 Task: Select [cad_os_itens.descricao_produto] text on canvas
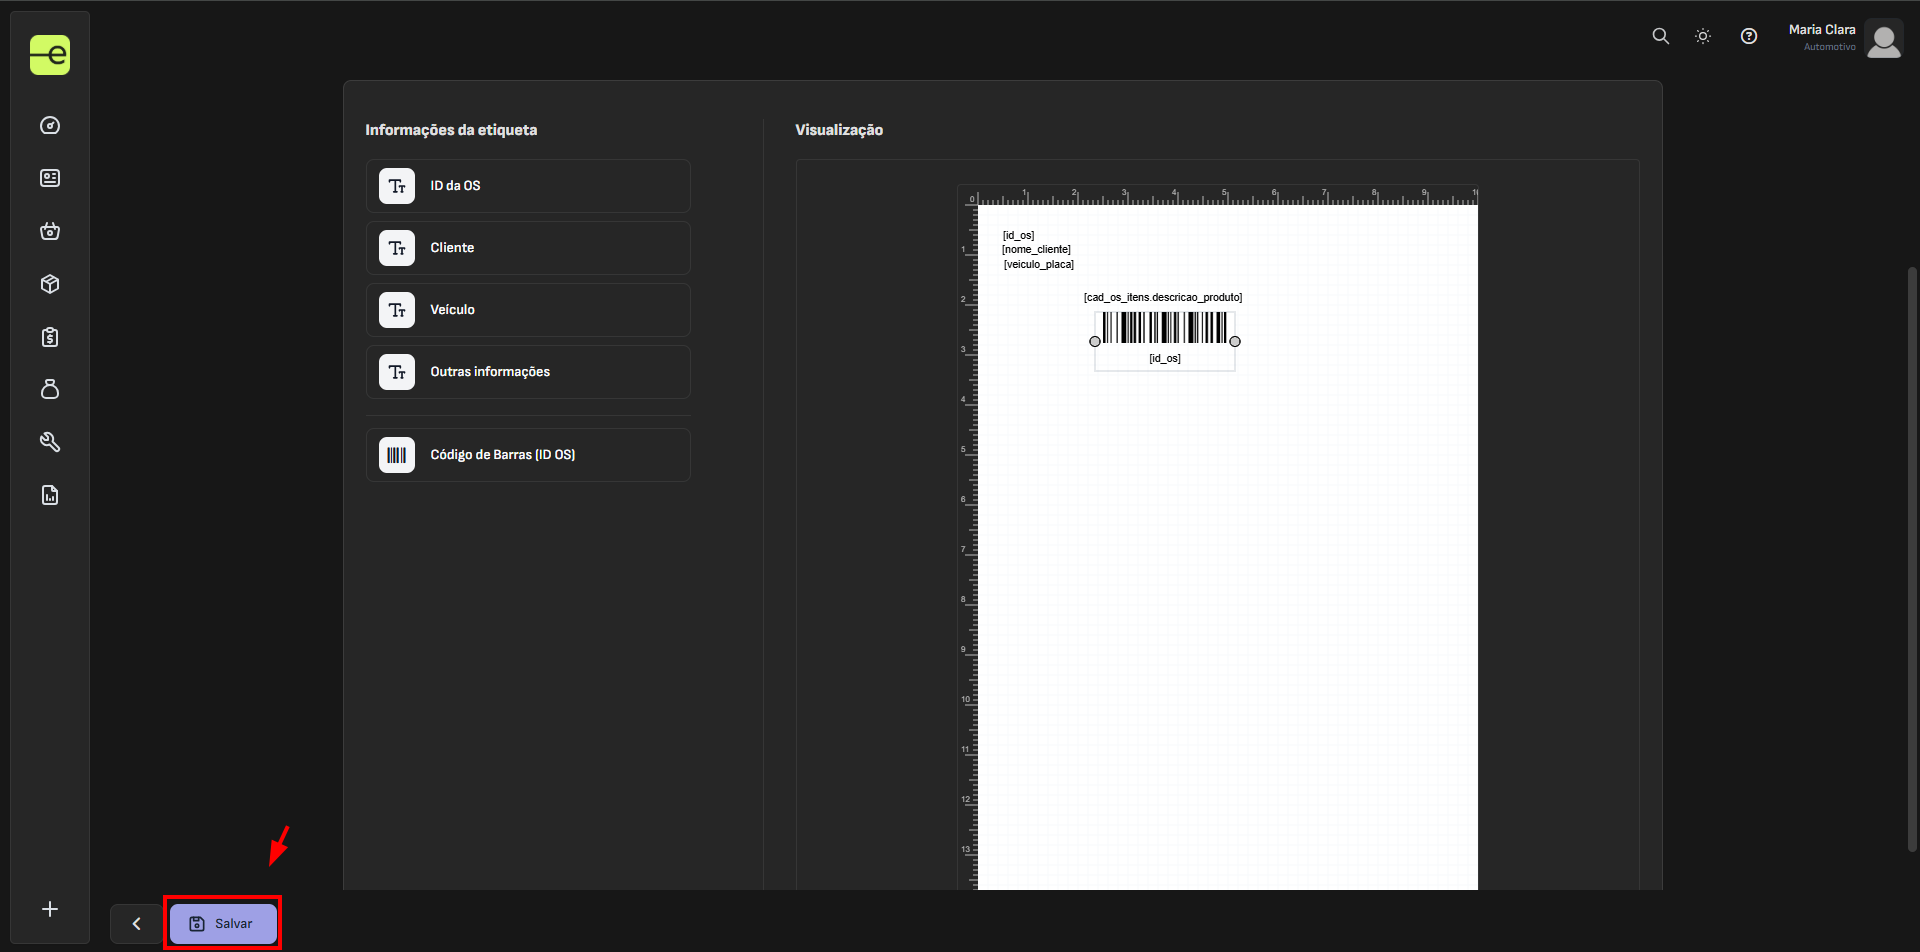tap(1163, 298)
